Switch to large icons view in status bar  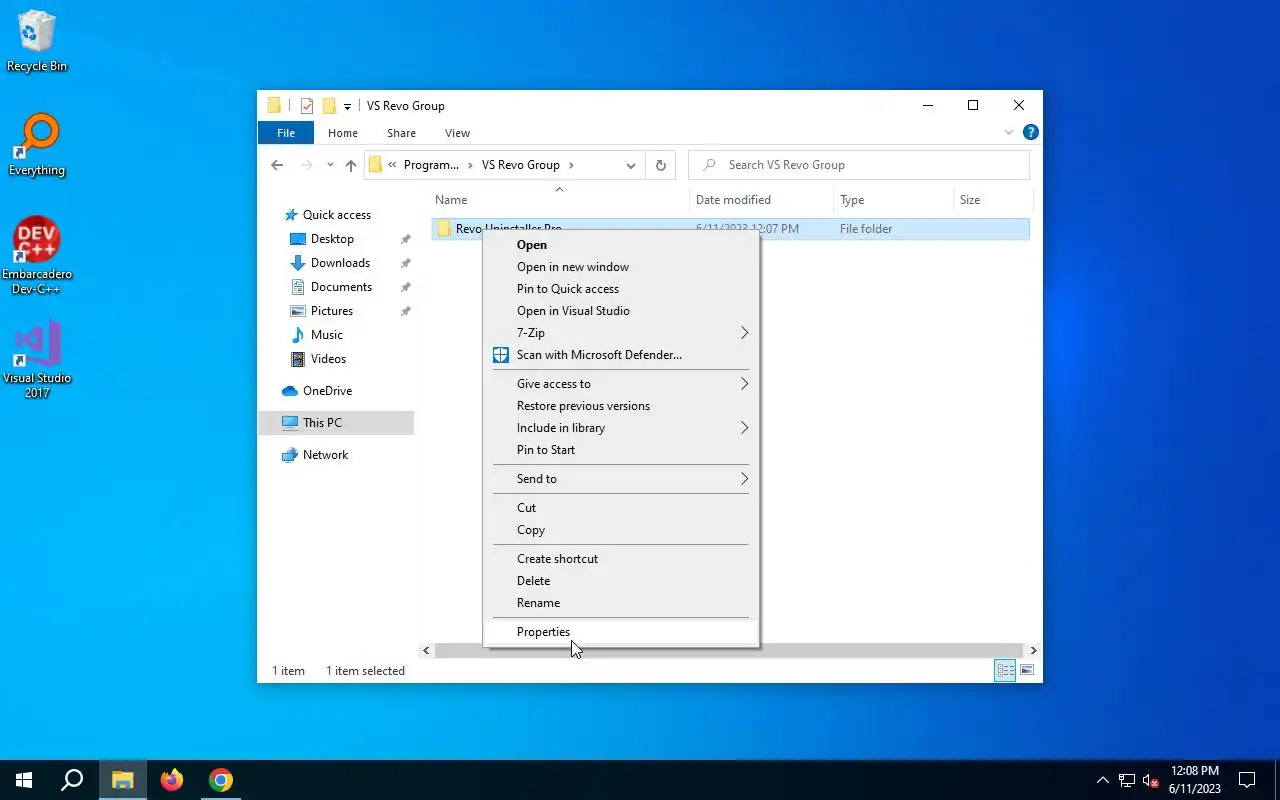[1027, 671]
